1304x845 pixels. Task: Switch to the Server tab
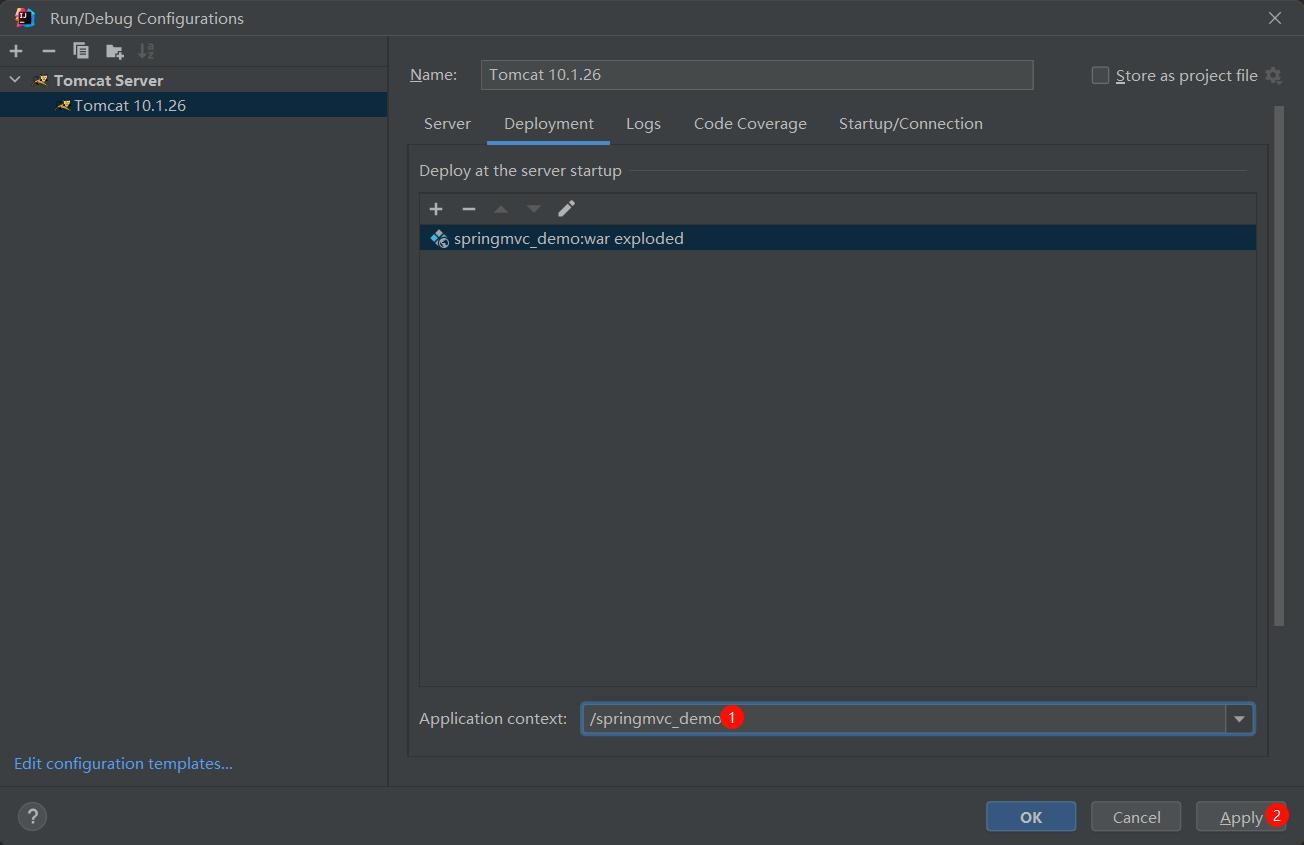point(447,124)
